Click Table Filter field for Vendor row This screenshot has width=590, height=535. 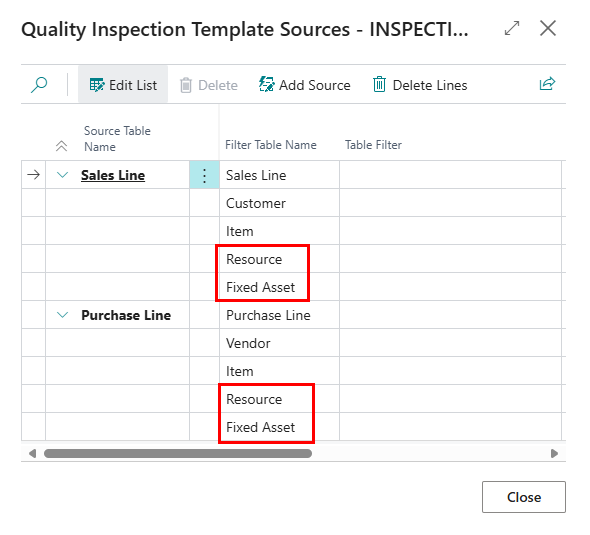point(450,343)
